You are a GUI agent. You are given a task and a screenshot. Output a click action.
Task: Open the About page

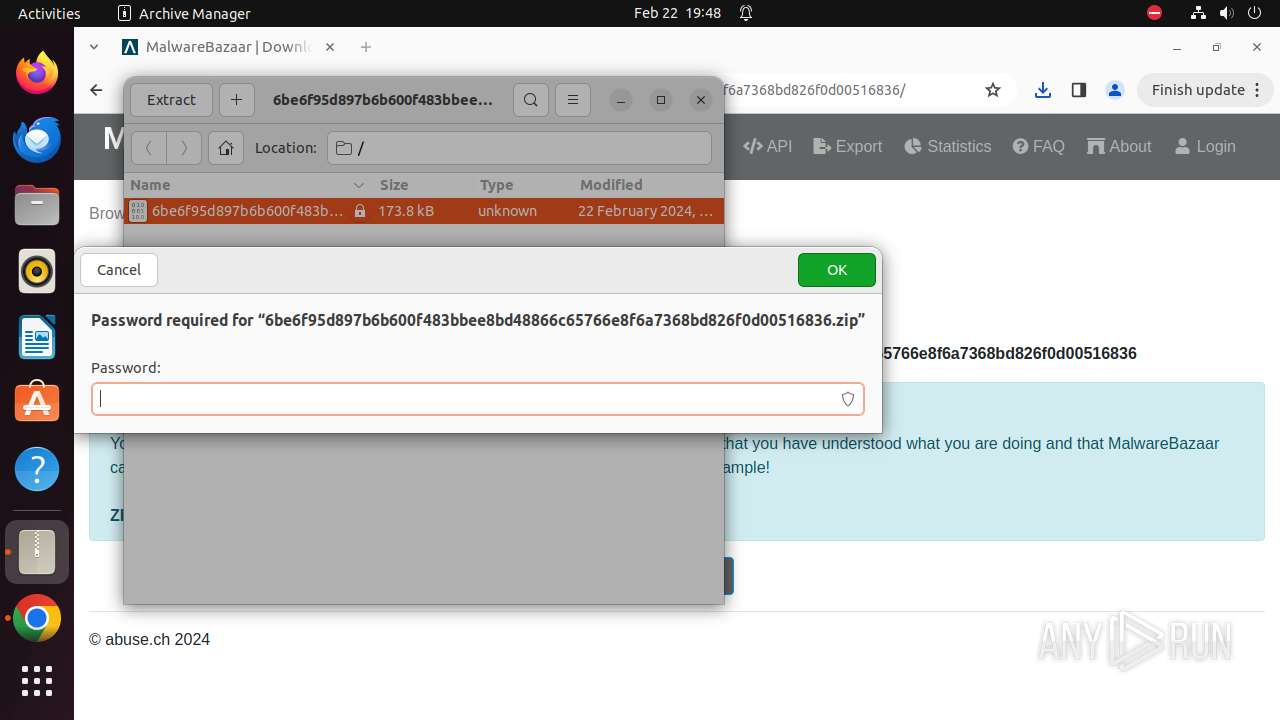point(1119,146)
